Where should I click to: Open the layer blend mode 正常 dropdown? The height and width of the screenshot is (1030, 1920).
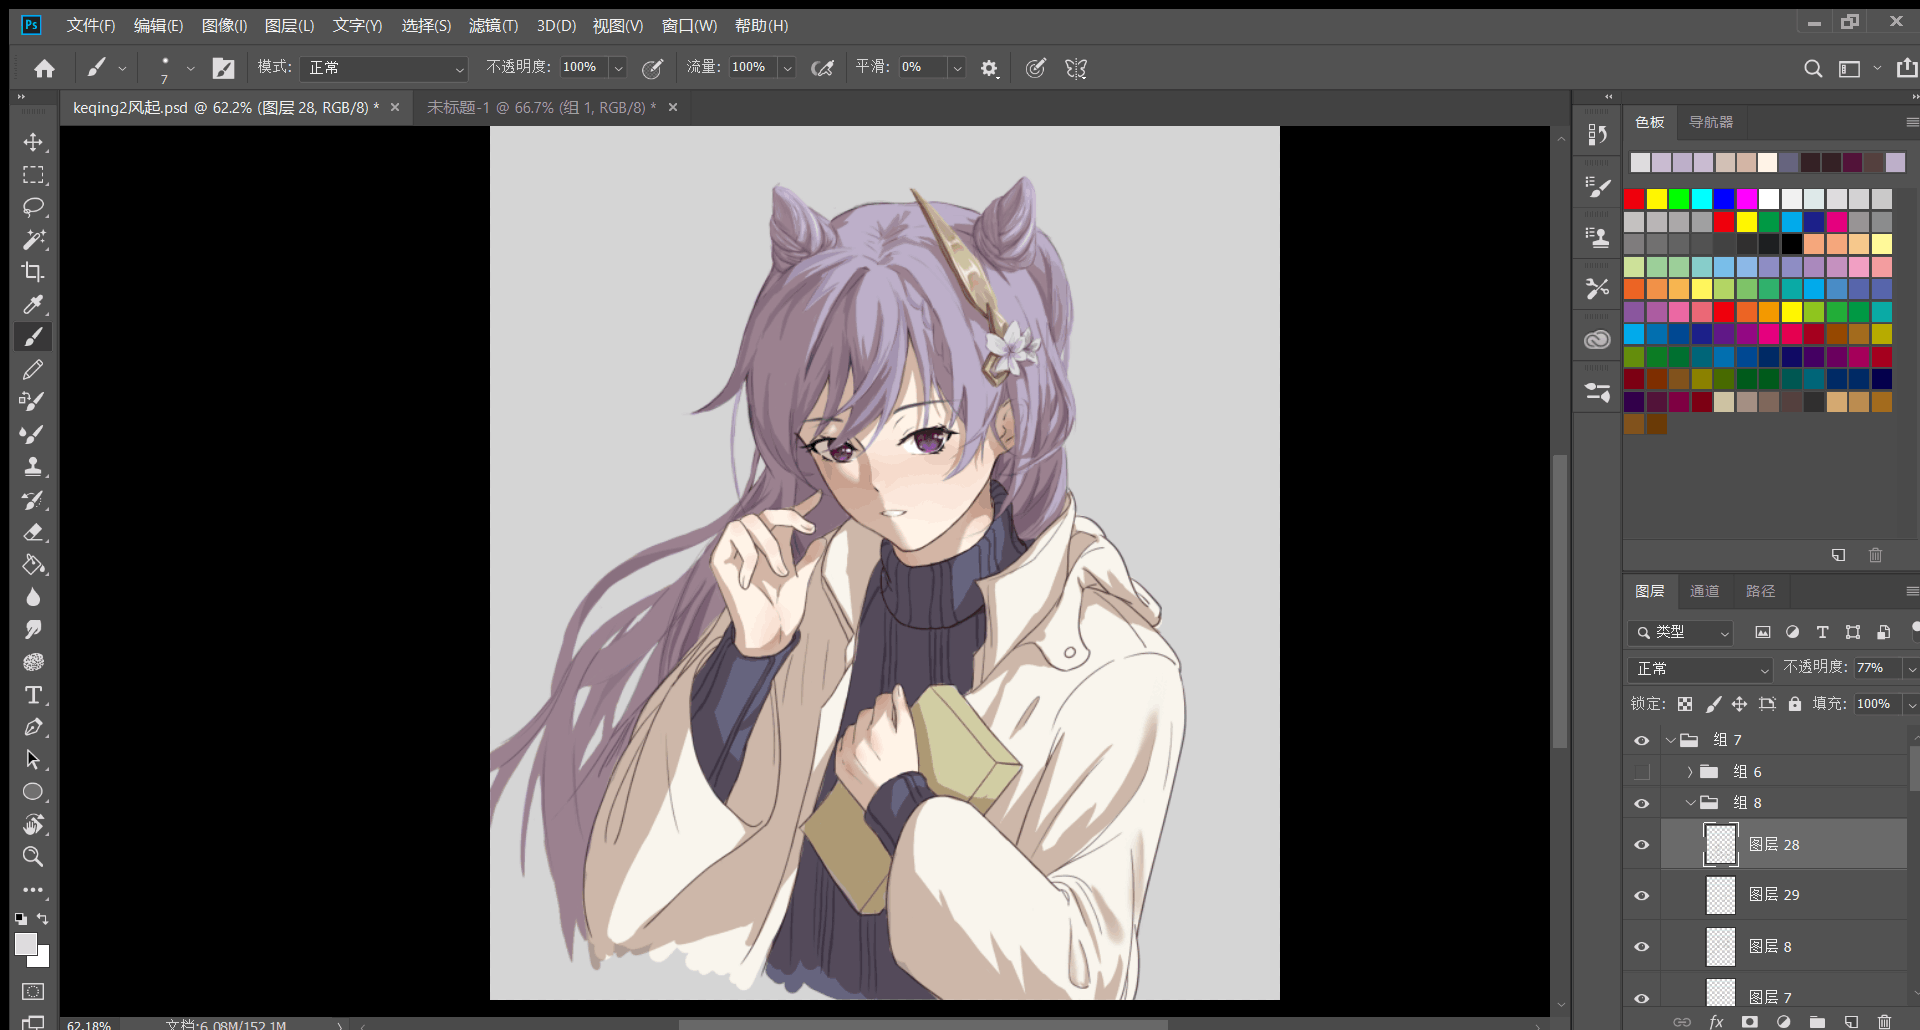[x=1701, y=669]
